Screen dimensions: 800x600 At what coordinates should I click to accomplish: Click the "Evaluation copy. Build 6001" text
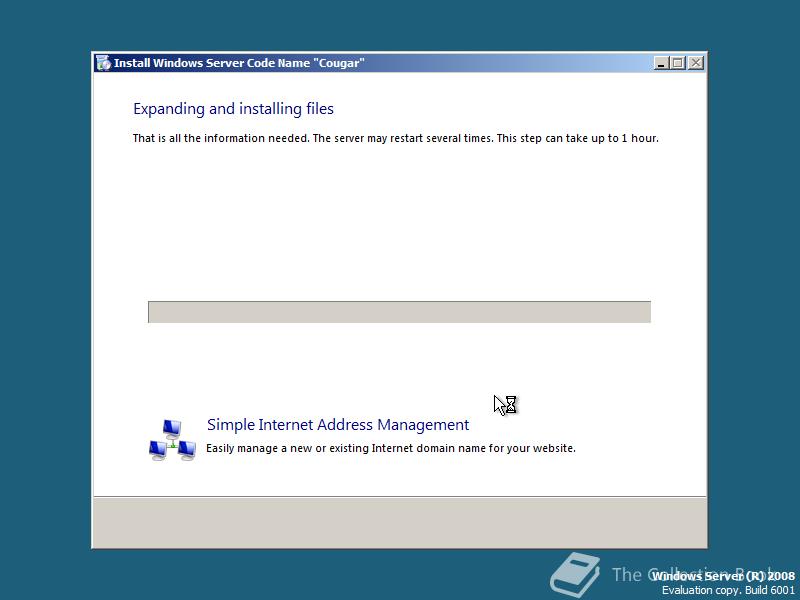[x=728, y=590]
